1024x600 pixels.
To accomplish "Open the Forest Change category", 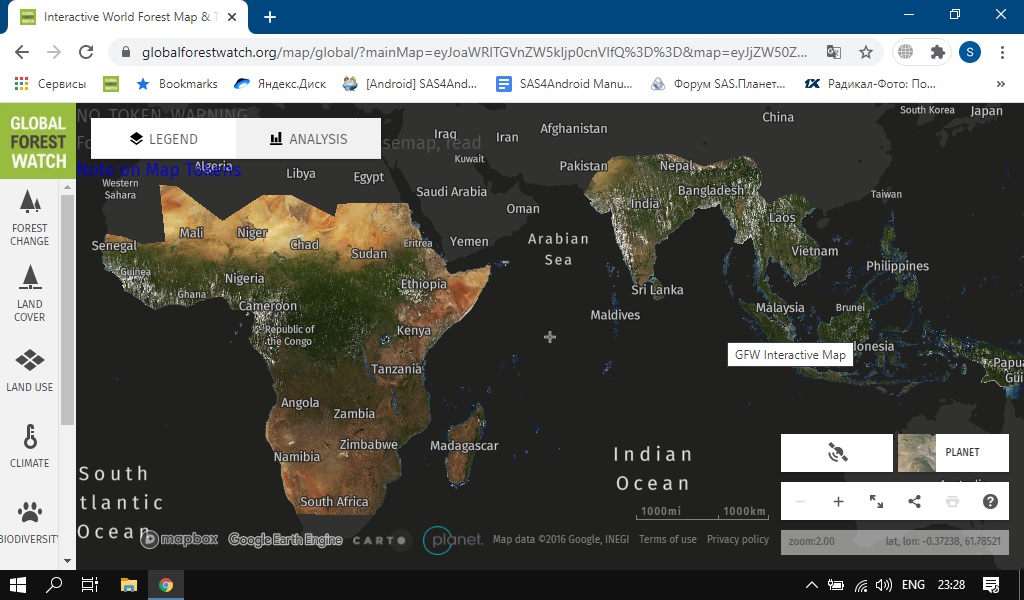I will (x=30, y=217).
